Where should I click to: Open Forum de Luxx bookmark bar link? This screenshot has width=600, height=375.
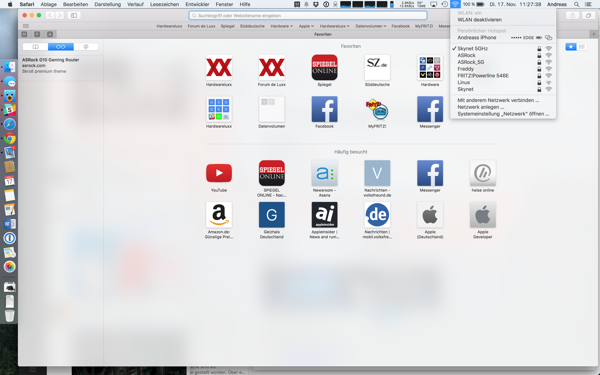(201, 26)
